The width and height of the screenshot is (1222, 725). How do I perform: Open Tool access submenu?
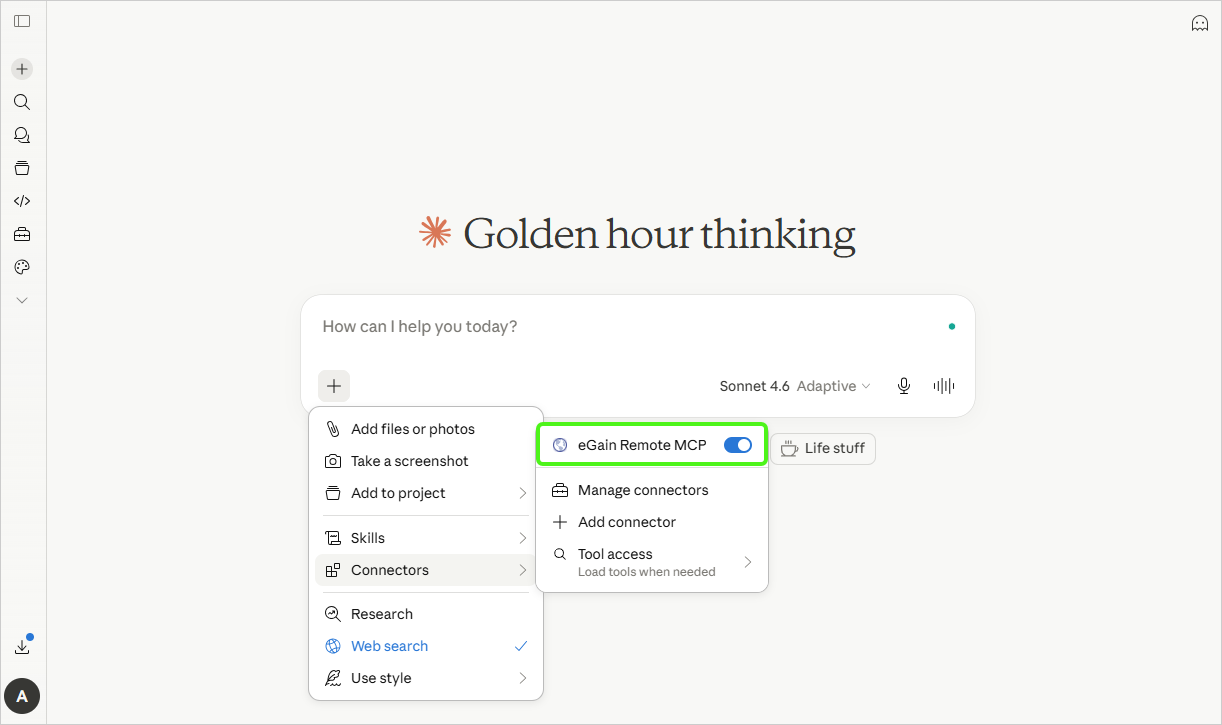(652, 562)
